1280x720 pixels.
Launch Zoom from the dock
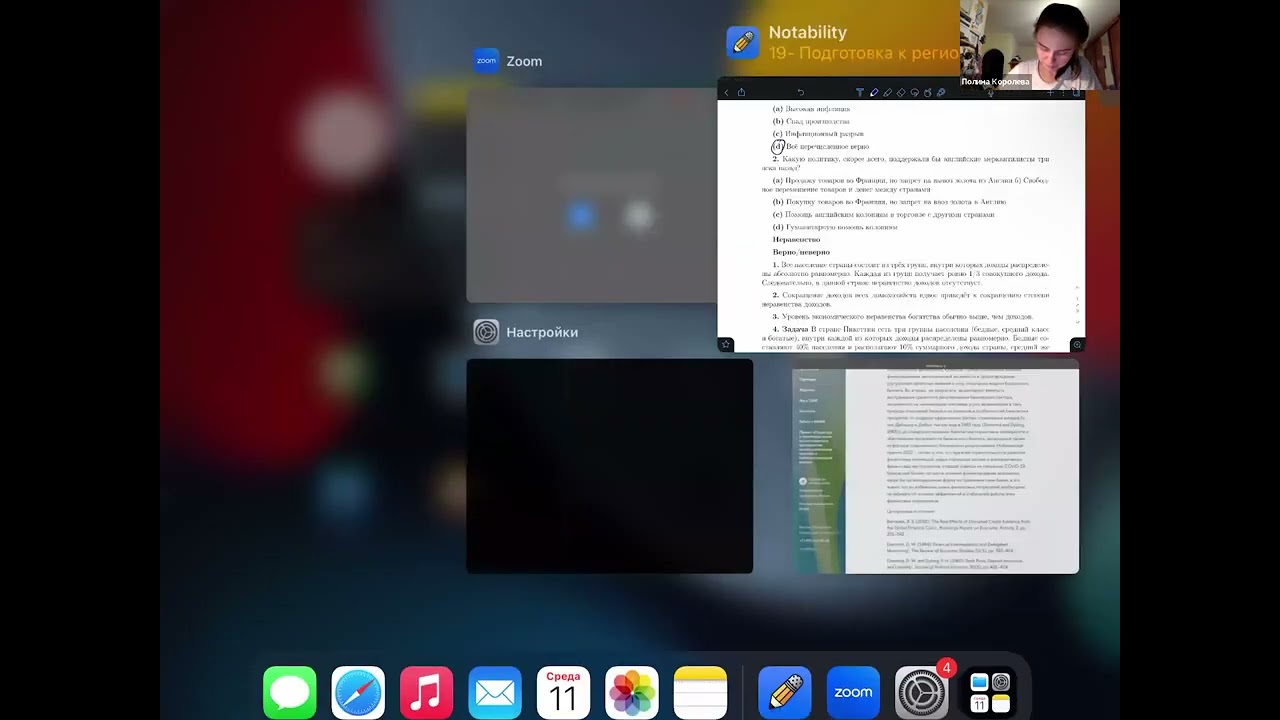point(853,692)
